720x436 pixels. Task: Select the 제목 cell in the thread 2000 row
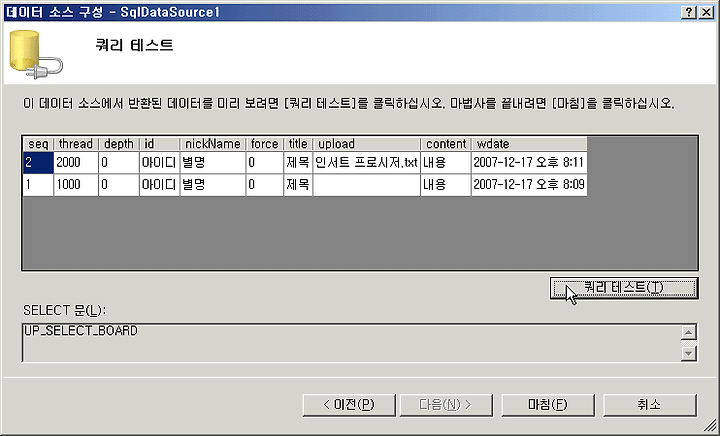[298, 162]
